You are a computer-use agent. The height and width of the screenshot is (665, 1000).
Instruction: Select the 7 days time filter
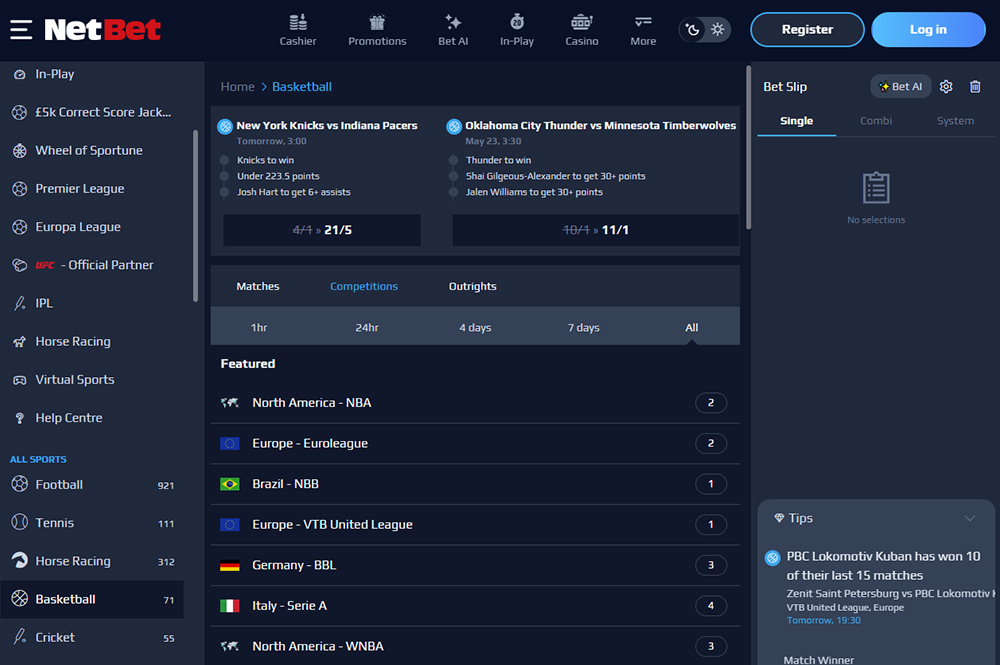pos(584,328)
